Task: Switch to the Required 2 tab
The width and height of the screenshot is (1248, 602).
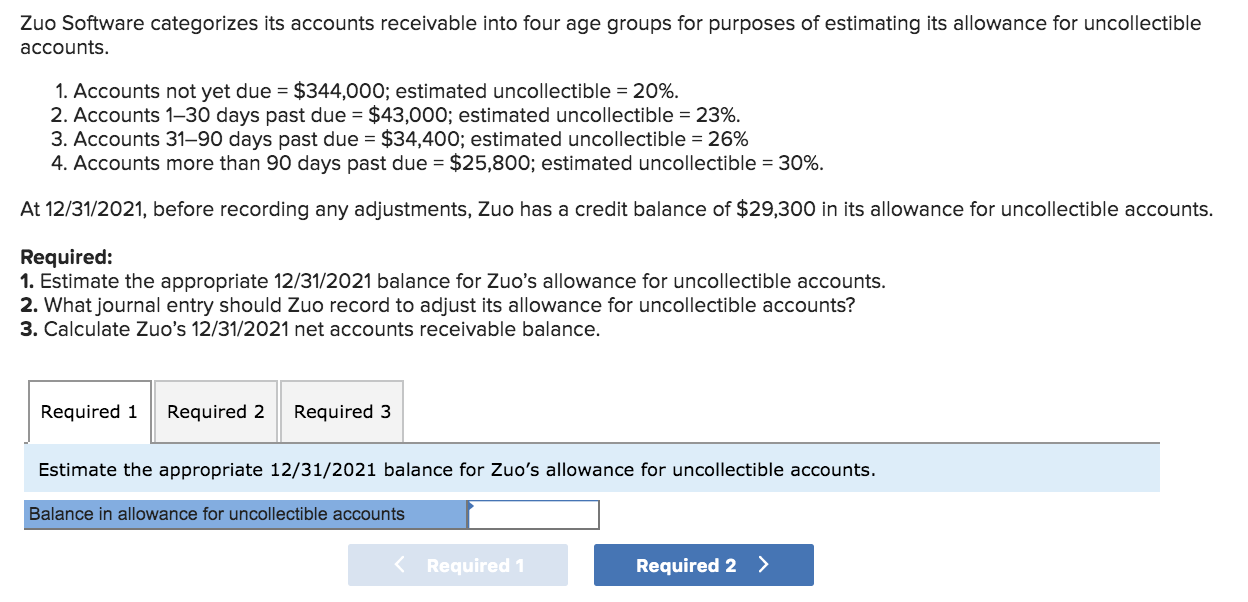Action: (215, 411)
